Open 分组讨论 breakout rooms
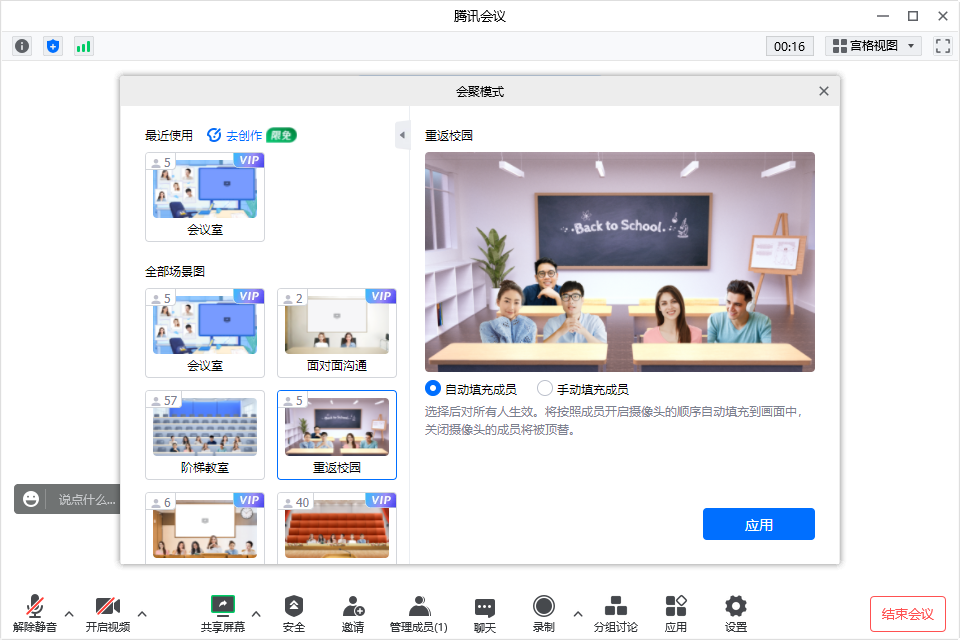This screenshot has height=640, width=960. click(x=616, y=614)
